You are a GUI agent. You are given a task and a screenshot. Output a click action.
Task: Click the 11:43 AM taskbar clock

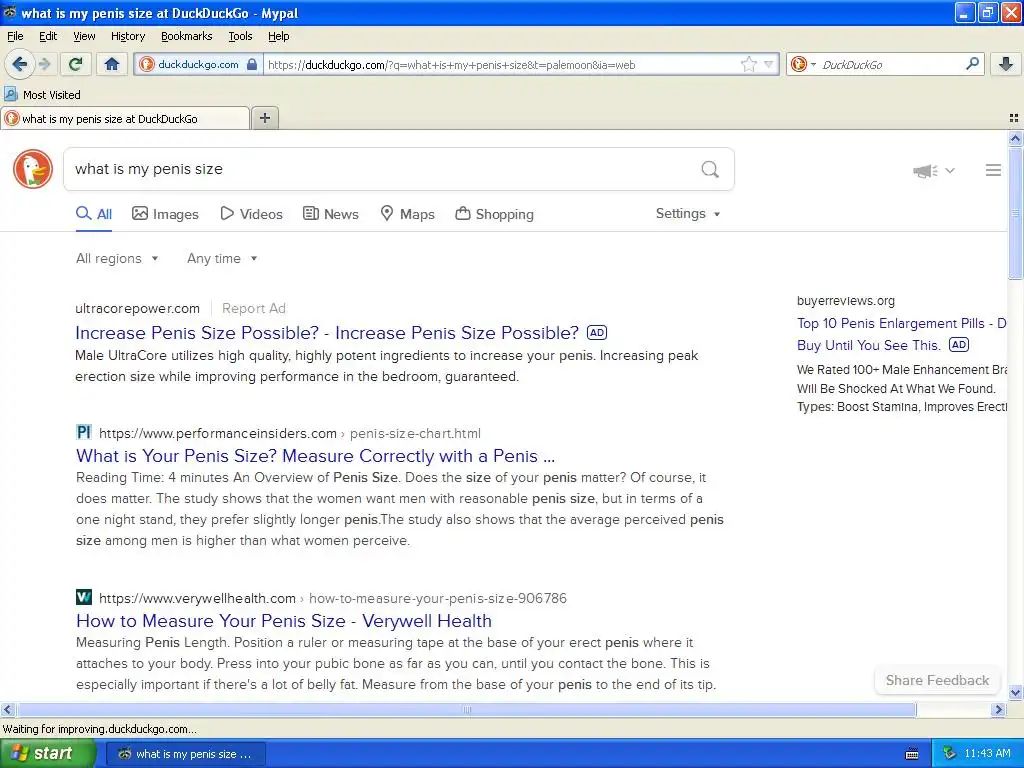coord(987,754)
